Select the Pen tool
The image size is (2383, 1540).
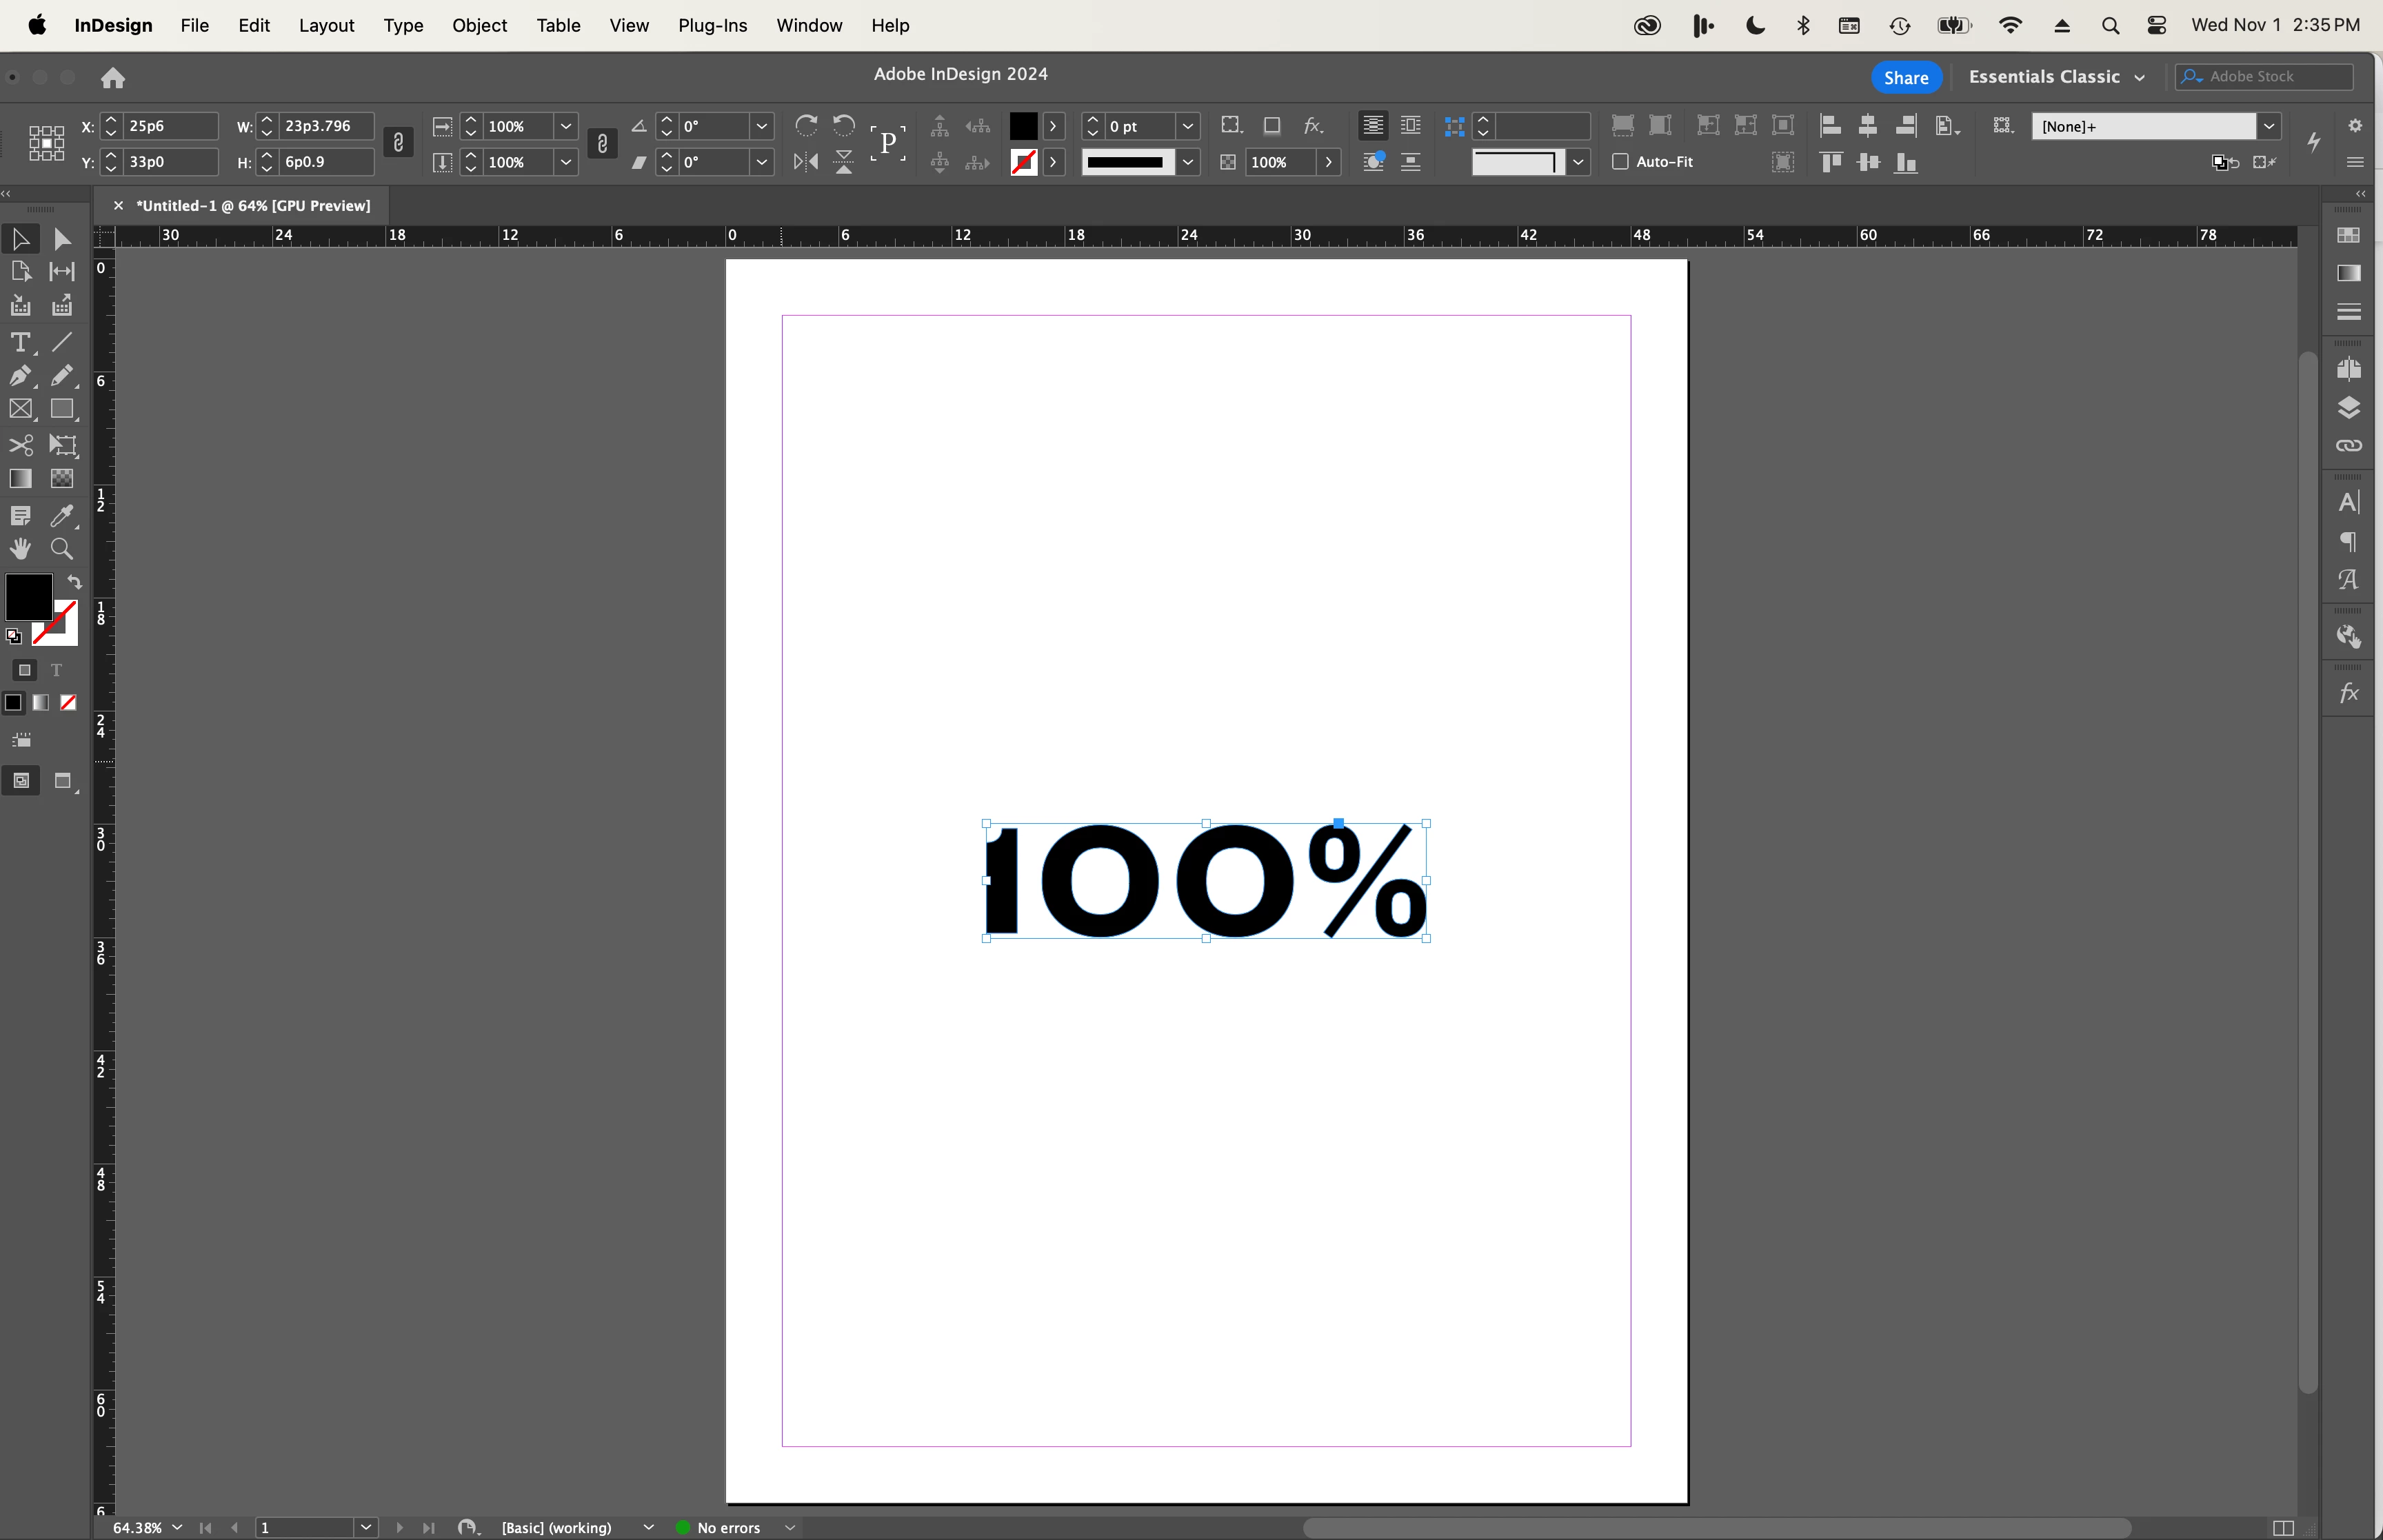point(20,376)
